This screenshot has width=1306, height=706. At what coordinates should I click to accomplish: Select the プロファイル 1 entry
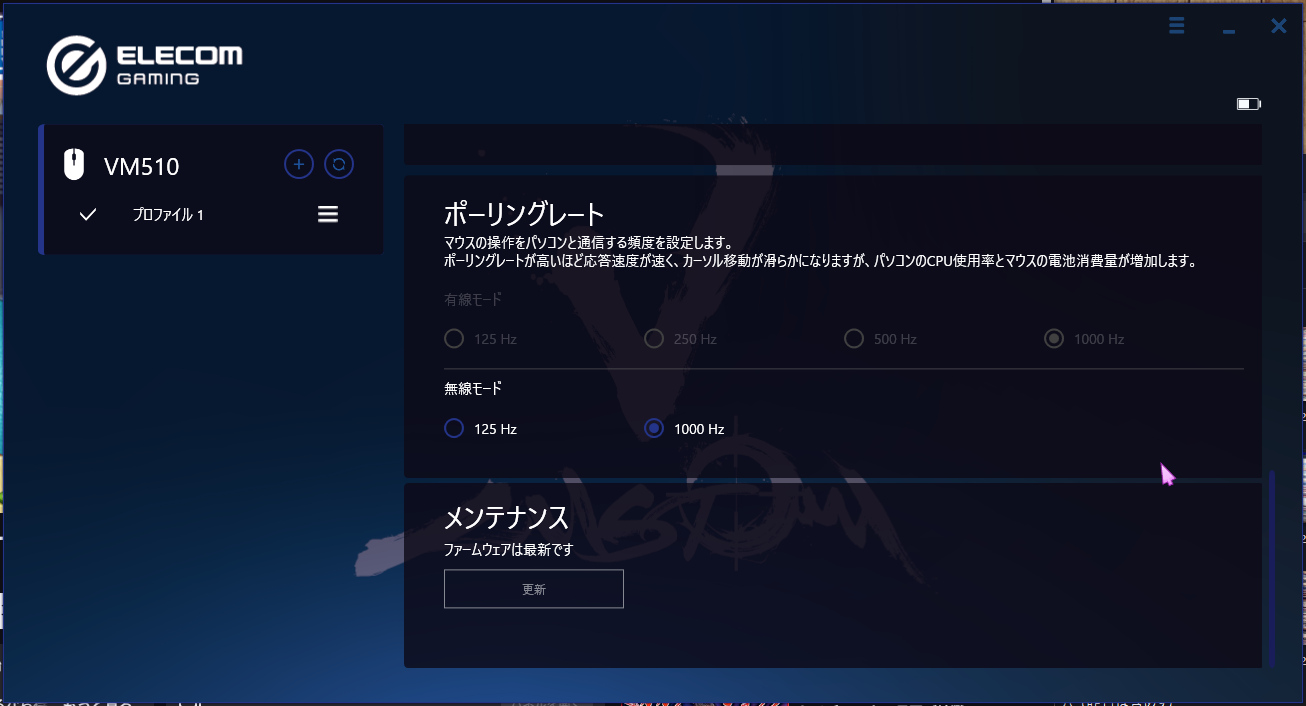pyautogui.click(x=170, y=214)
